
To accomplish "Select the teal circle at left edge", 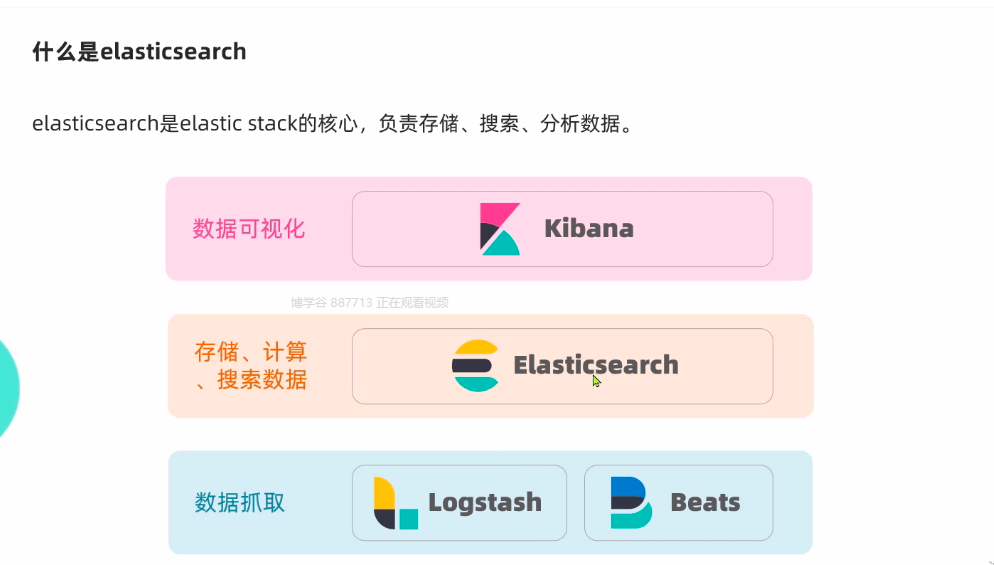I will pyautogui.click(x=7, y=388).
